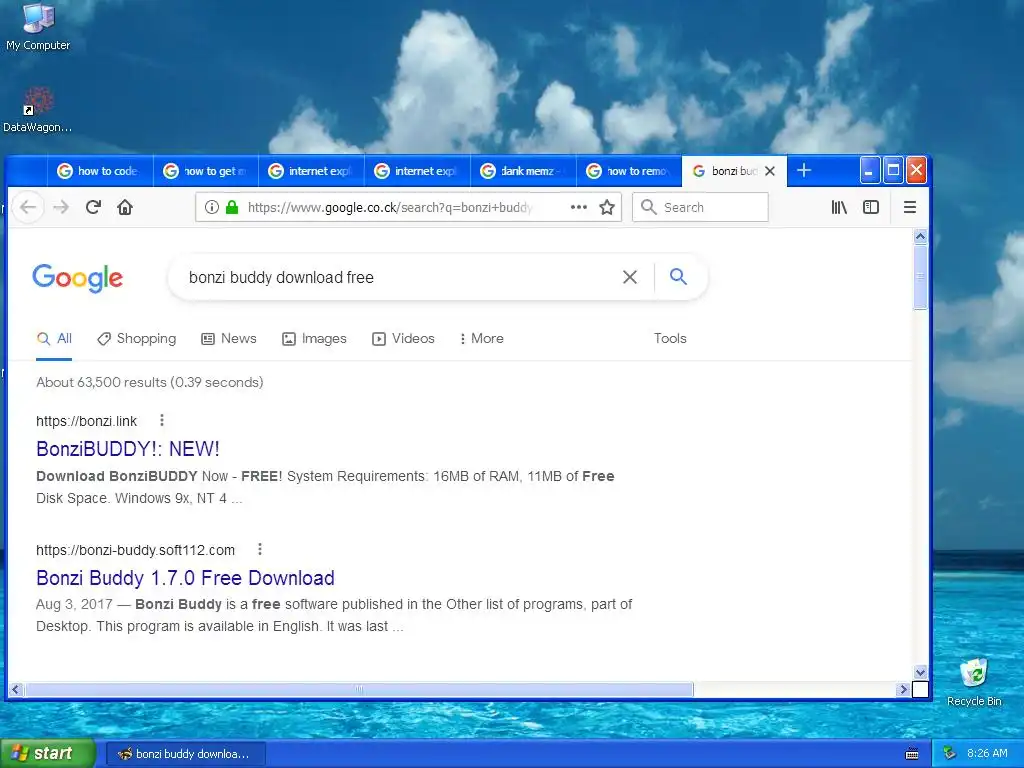
Task: Reload the current page
Action: 93,208
